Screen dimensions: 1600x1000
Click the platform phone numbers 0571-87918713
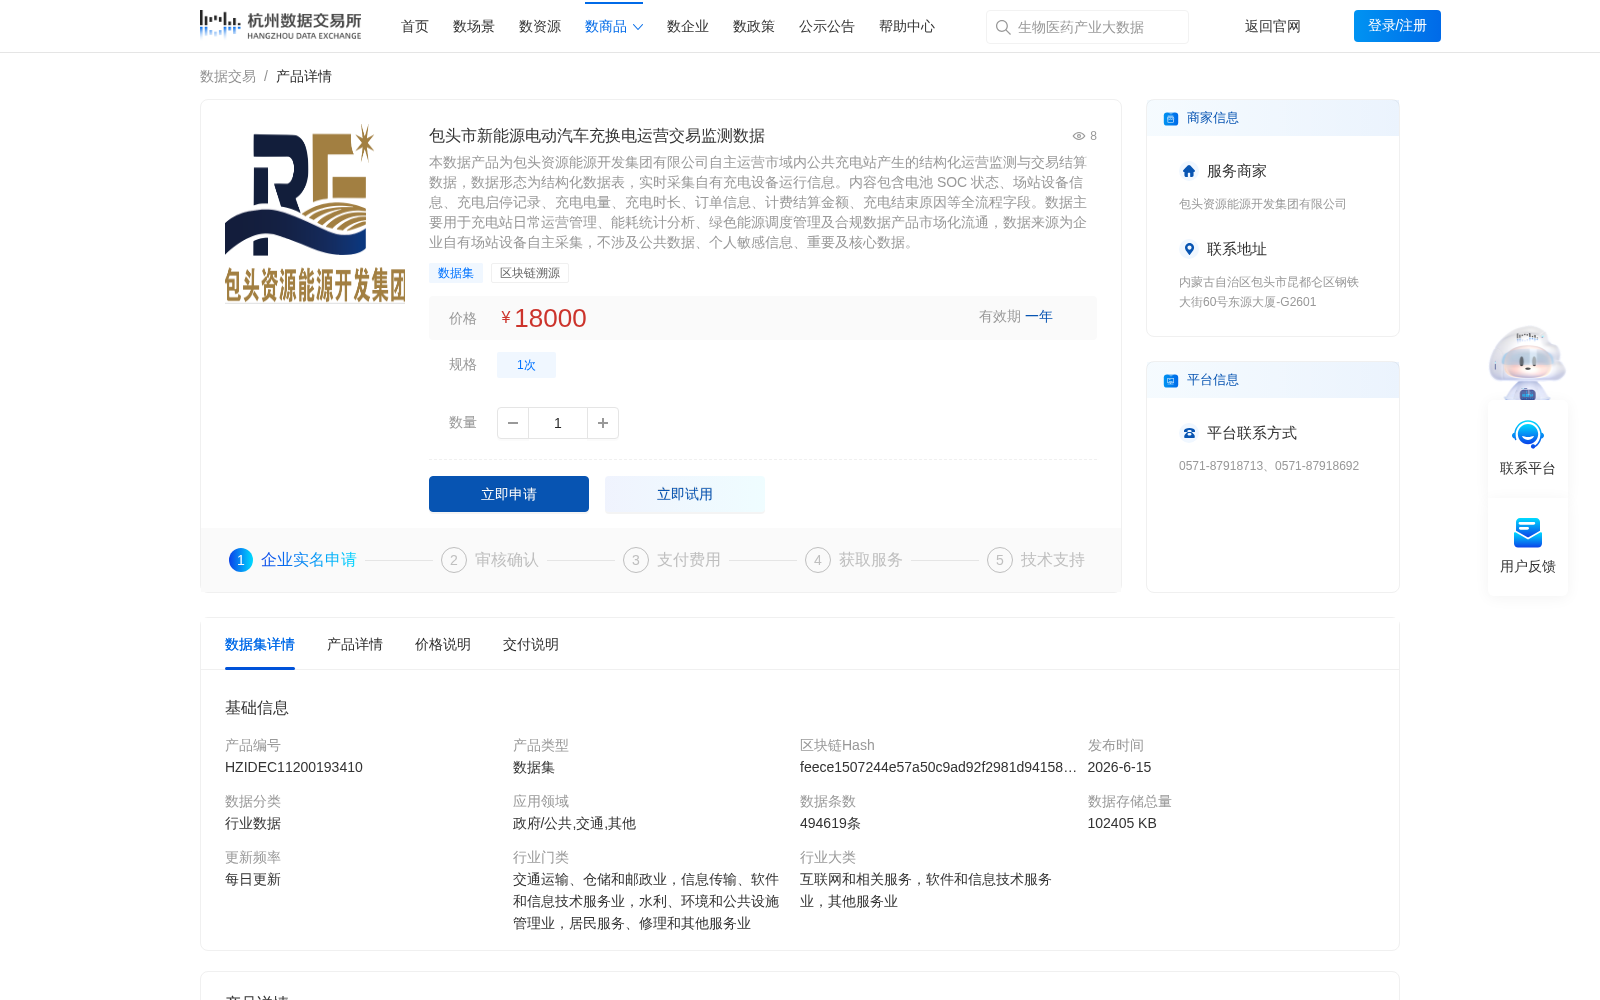(1221, 466)
